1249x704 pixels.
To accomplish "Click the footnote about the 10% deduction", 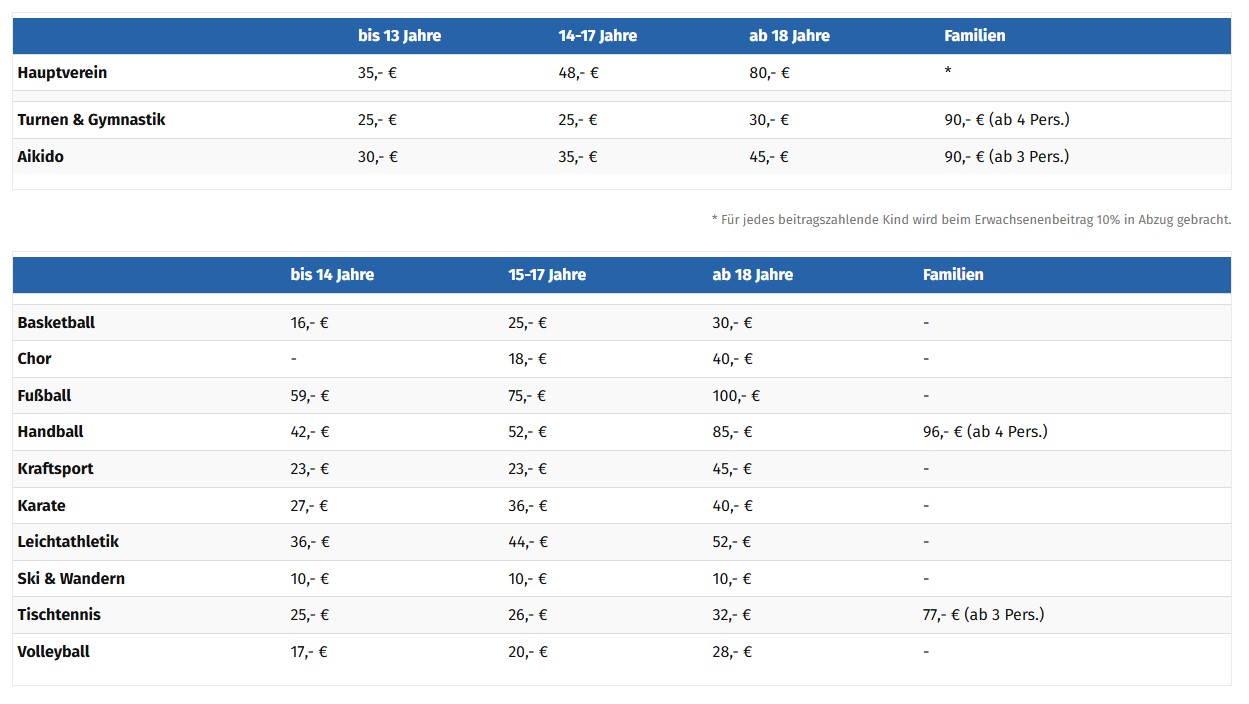I will click(x=971, y=220).
